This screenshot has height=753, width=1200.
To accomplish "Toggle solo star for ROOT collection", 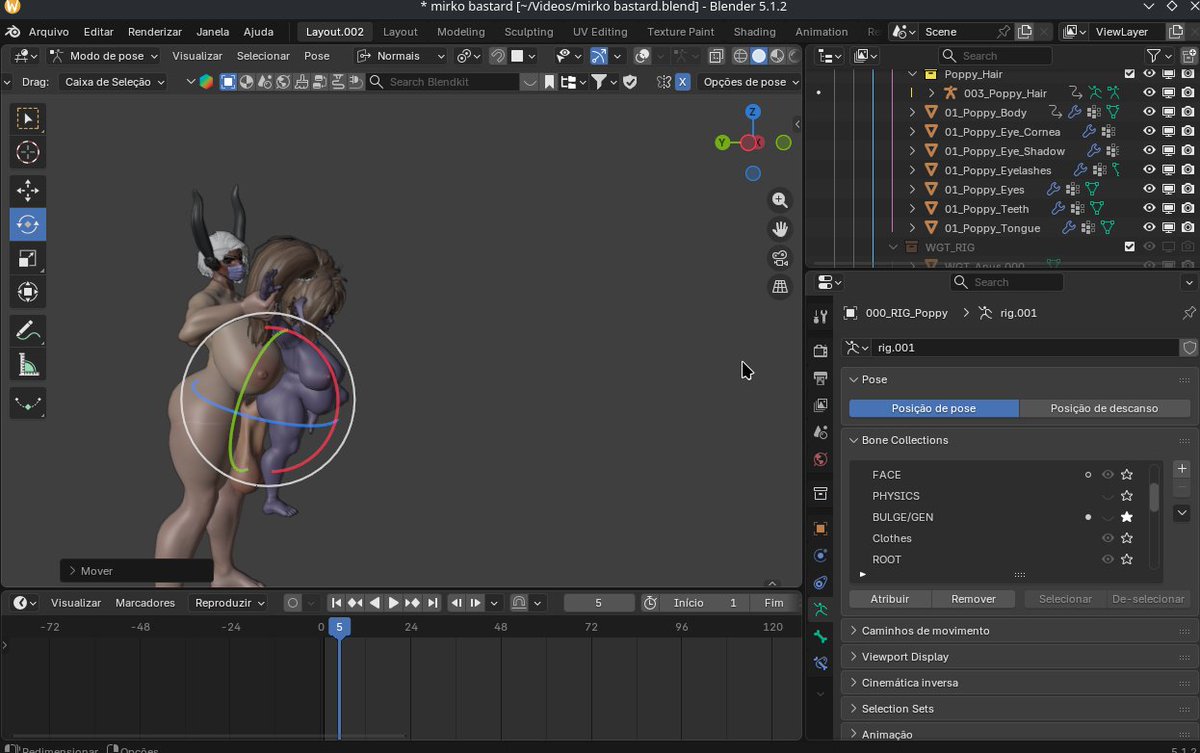I will pos(1127,559).
